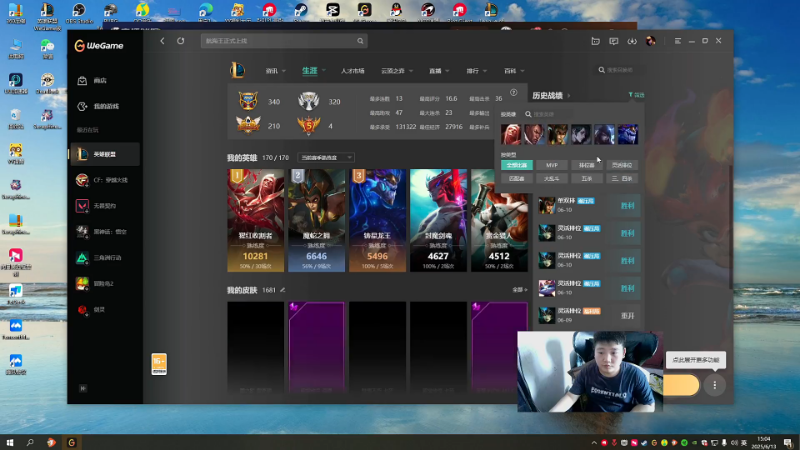Screen dimensions: 800x450
Task: Open the messages icon in the title bar
Action: coord(614,41)
